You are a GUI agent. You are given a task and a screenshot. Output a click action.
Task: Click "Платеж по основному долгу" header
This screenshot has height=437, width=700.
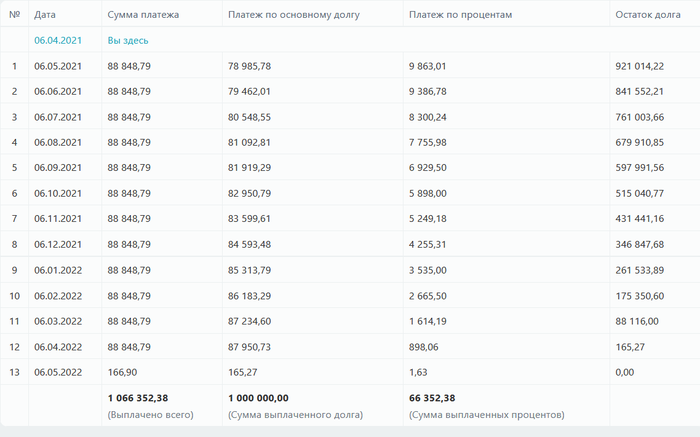(x=293, y=15)
